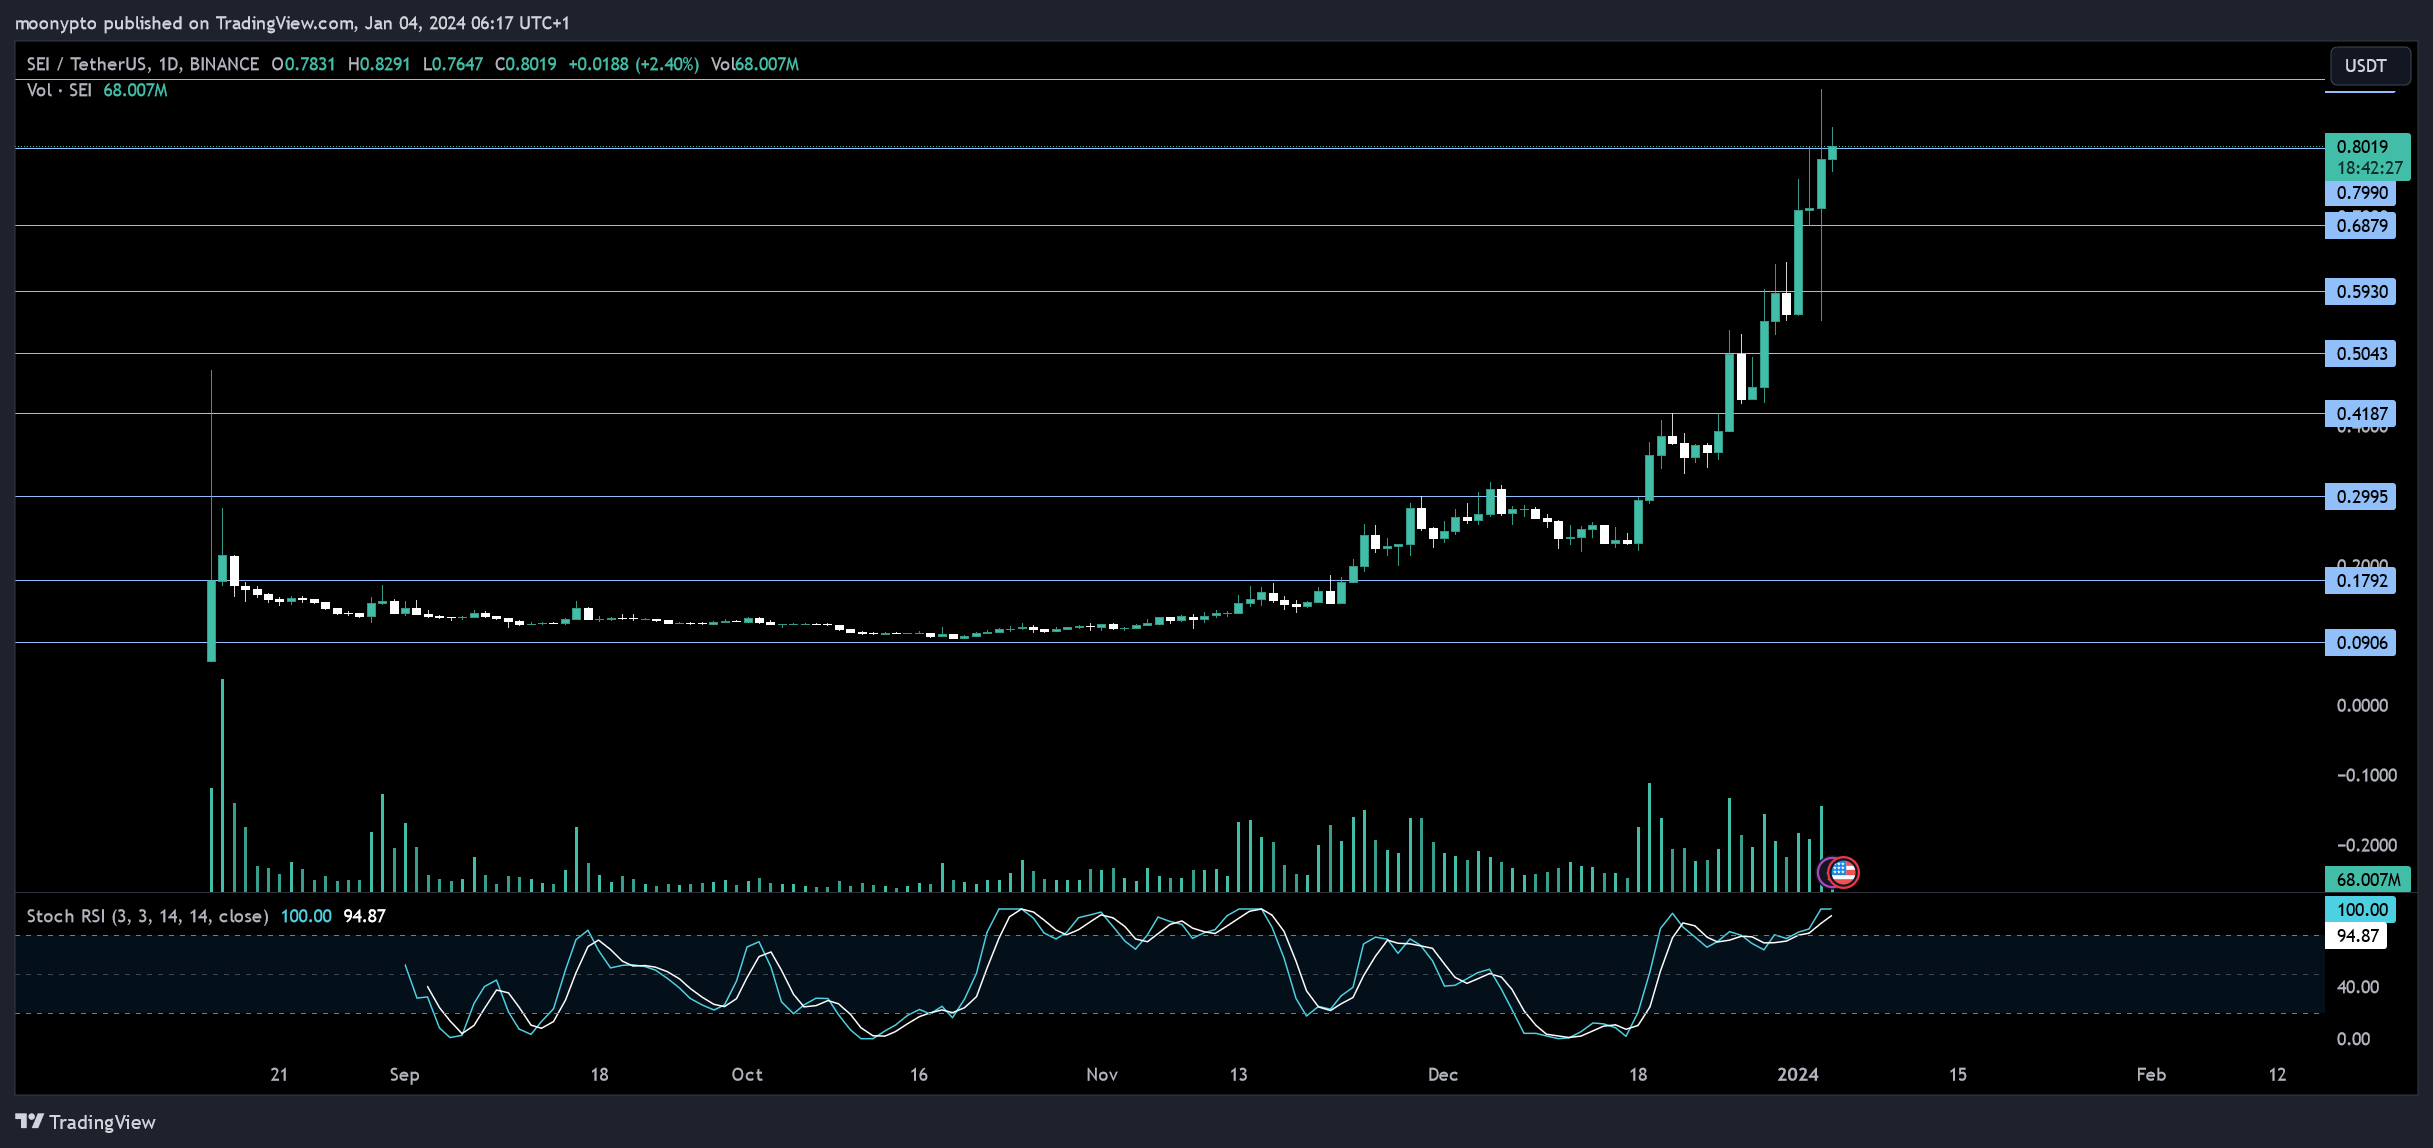Click the Sep label on time axis
Image resolution: width=2433 pixels, height=1148 pixels.
[x=404, y=1075]
